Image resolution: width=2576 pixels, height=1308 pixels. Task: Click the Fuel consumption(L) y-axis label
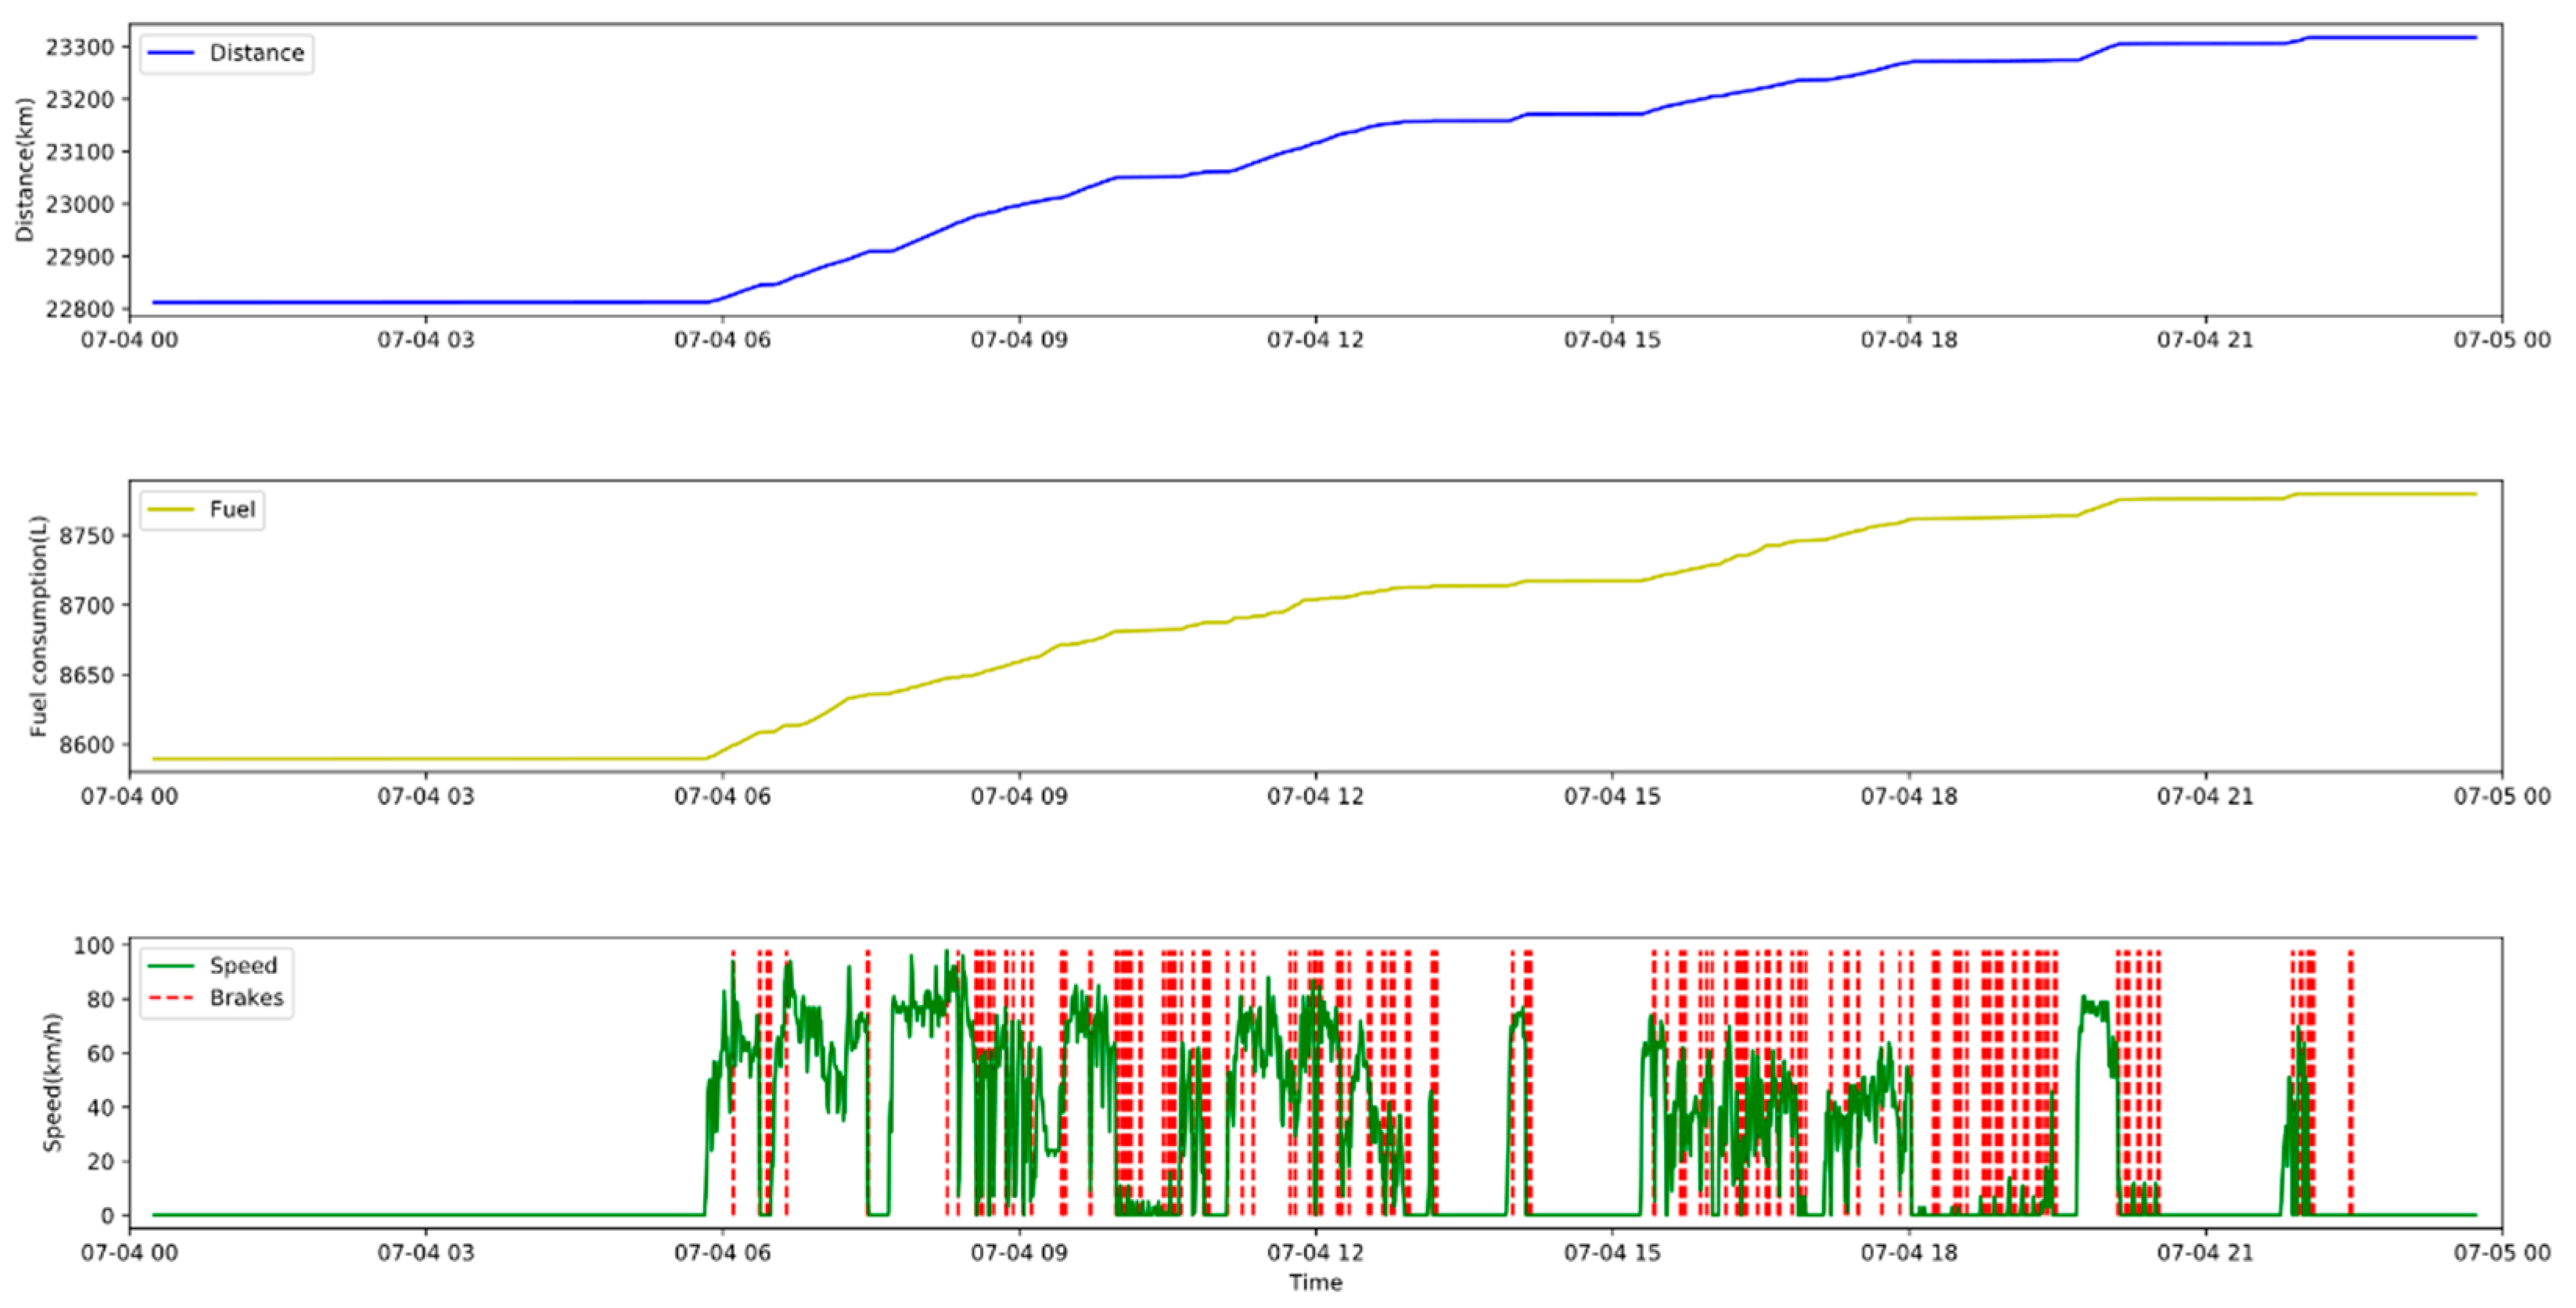pyautogui.click(x=38, y=626)
